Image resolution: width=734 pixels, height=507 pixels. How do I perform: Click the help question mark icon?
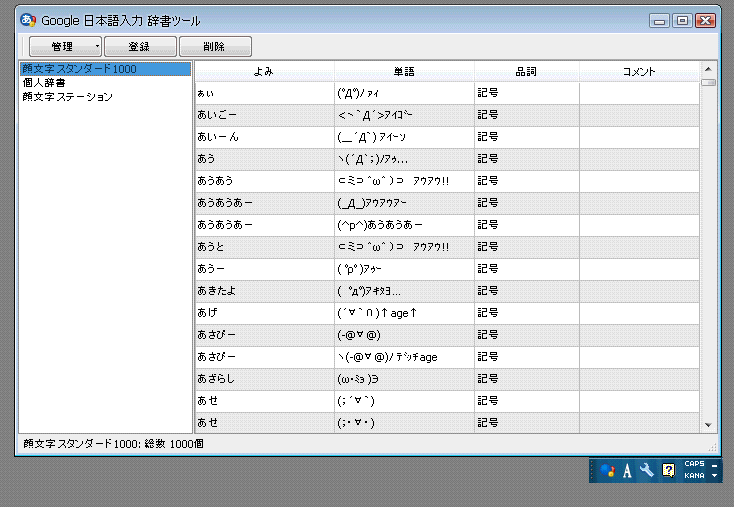tap(668, 470)
